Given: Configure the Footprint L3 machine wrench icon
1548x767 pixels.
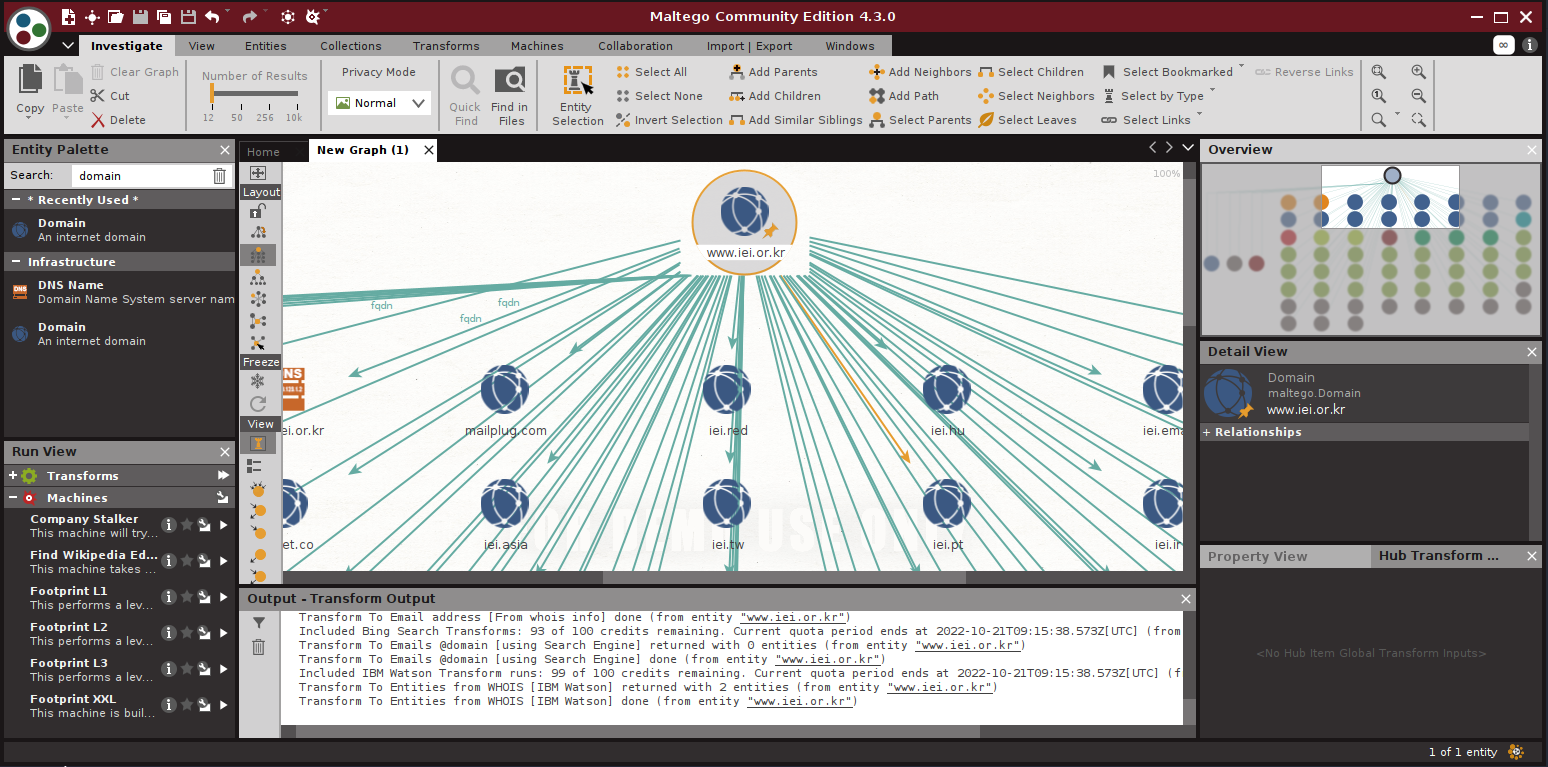Looking at the screenshot, I should (205, 669).
